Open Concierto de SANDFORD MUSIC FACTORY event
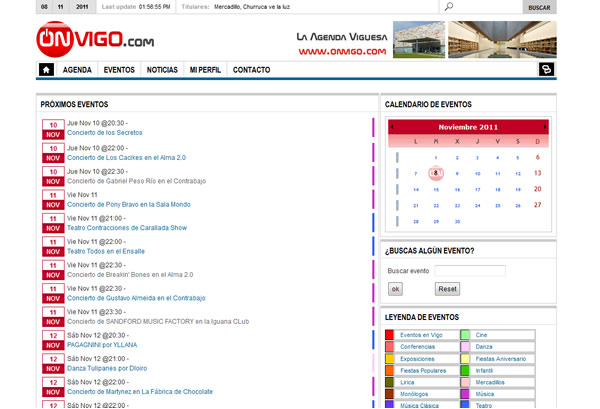The height and width of the screenshot is (409, 600). click(x=158, y=322)
